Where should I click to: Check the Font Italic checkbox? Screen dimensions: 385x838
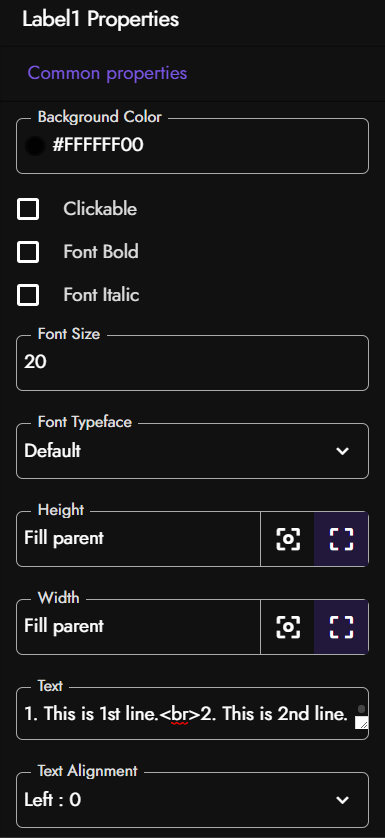28,295
